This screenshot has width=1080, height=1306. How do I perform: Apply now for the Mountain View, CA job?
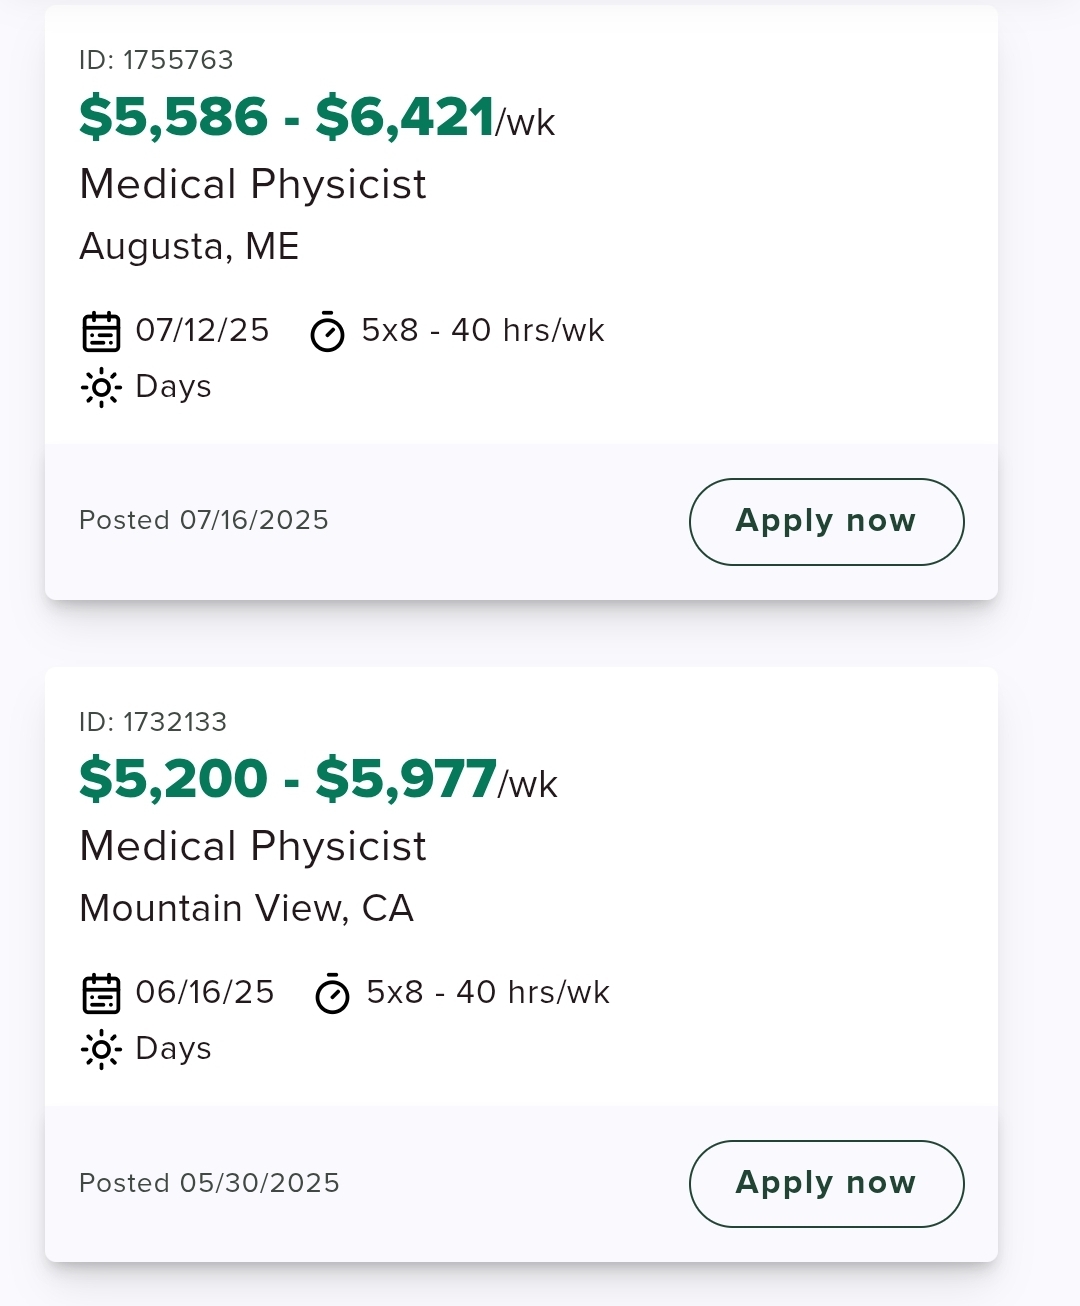(x=827, y=1184)
